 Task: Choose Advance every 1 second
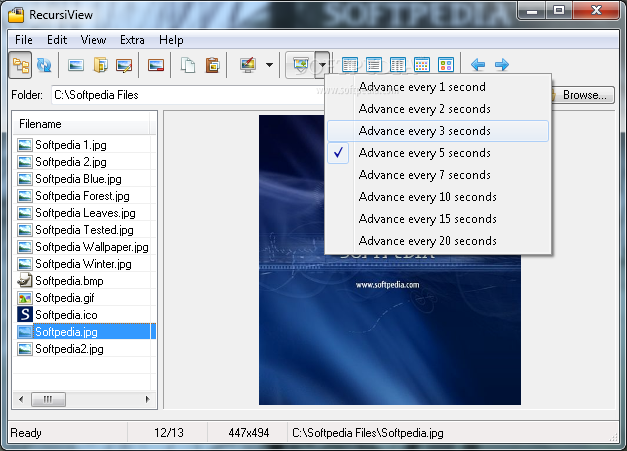click(438, 87)
